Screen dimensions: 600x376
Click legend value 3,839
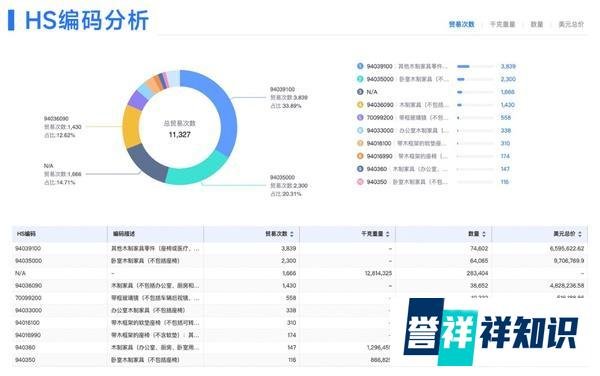508,66
